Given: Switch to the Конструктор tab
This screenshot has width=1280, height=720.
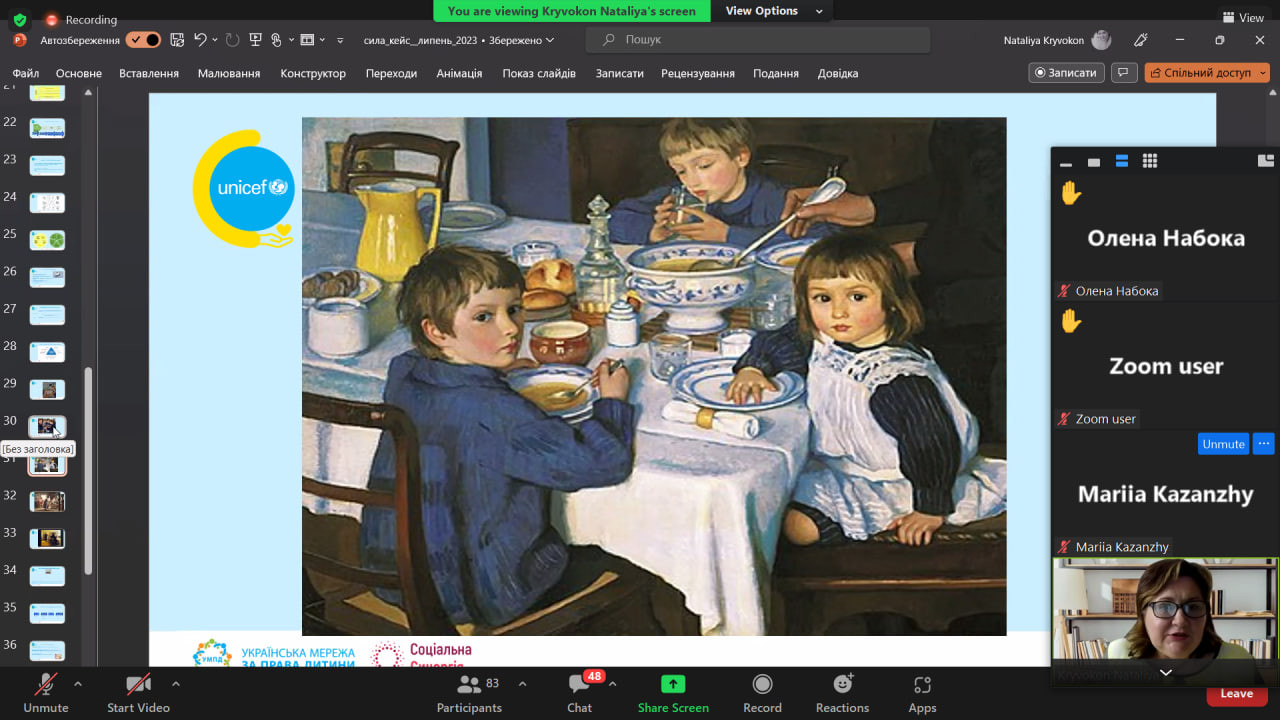Looking at the screenshot, I should (x=313, y=73).
